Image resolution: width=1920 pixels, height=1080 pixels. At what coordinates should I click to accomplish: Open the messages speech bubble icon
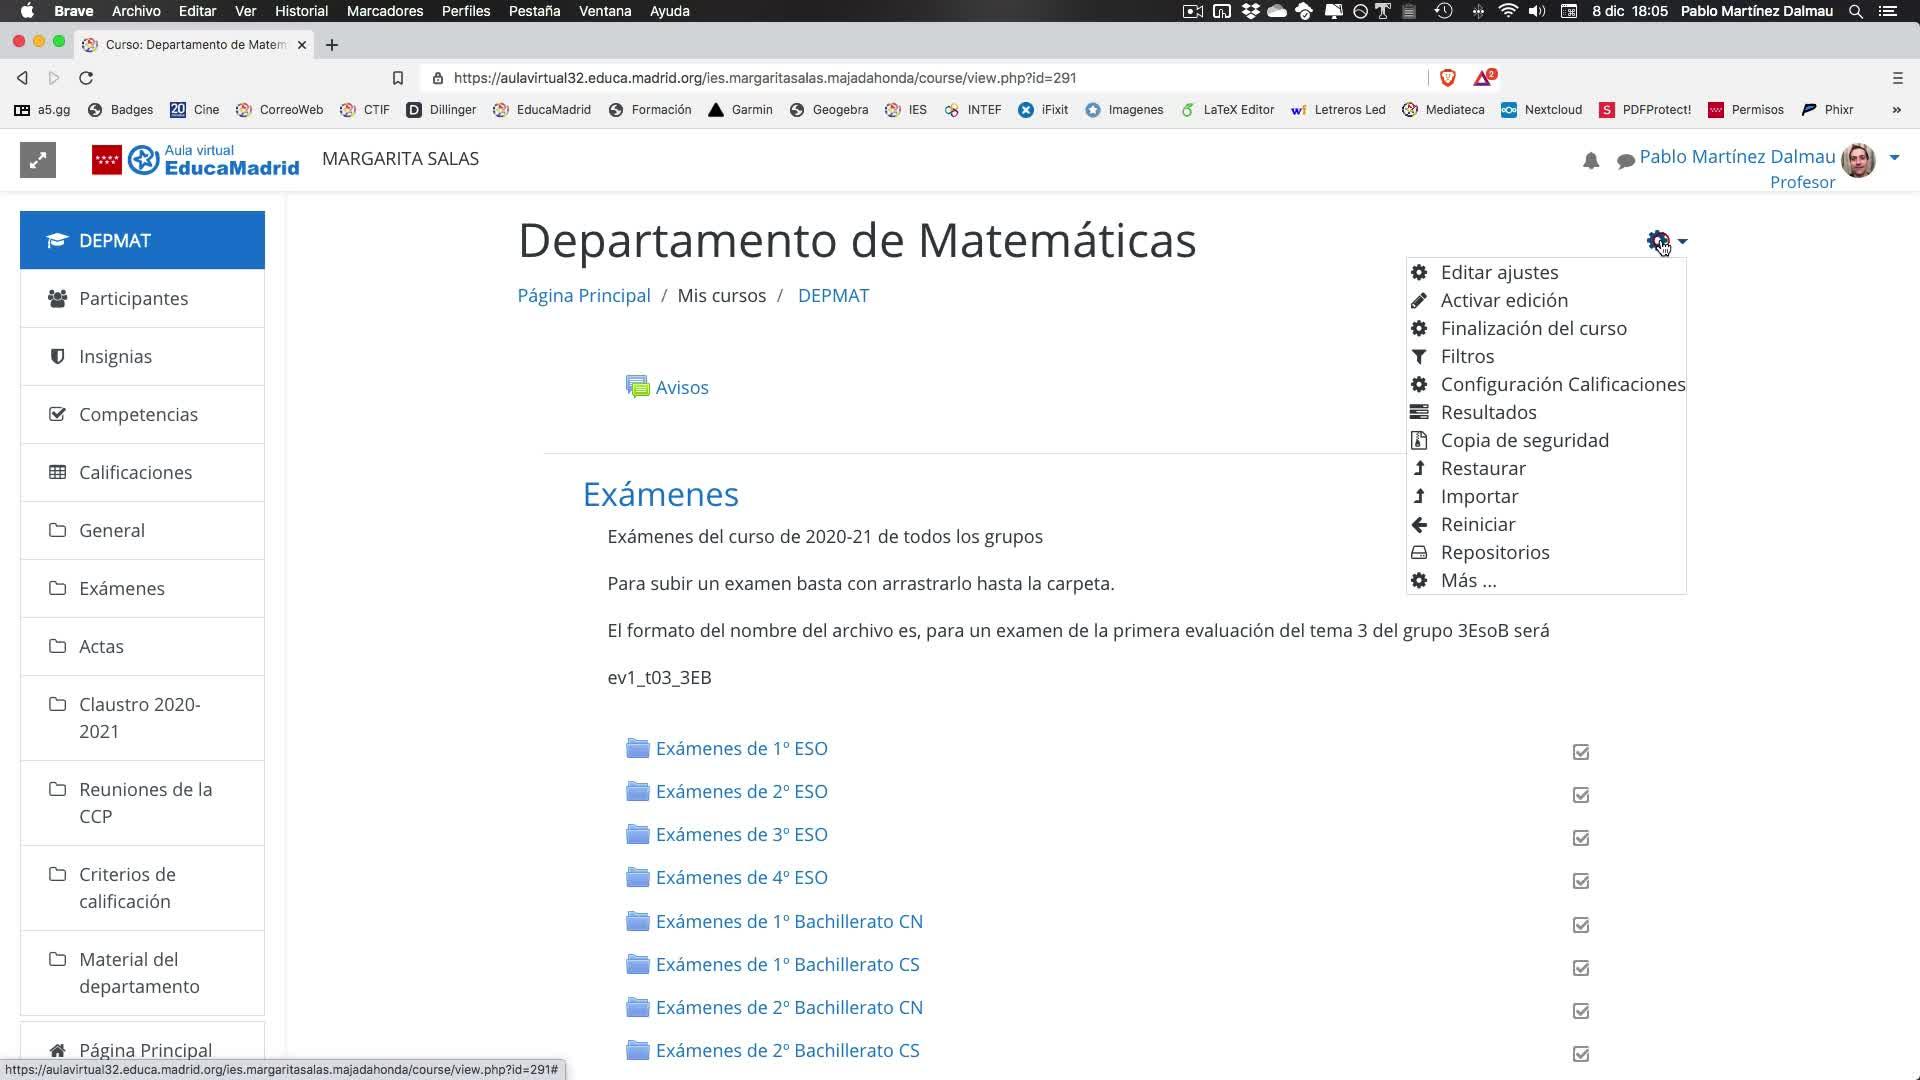(x=1625, y=161)
